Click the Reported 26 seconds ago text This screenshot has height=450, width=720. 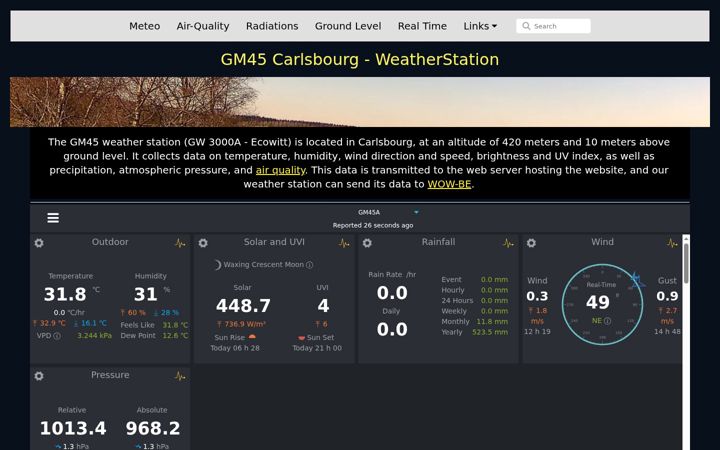click(x=373, y=225)
